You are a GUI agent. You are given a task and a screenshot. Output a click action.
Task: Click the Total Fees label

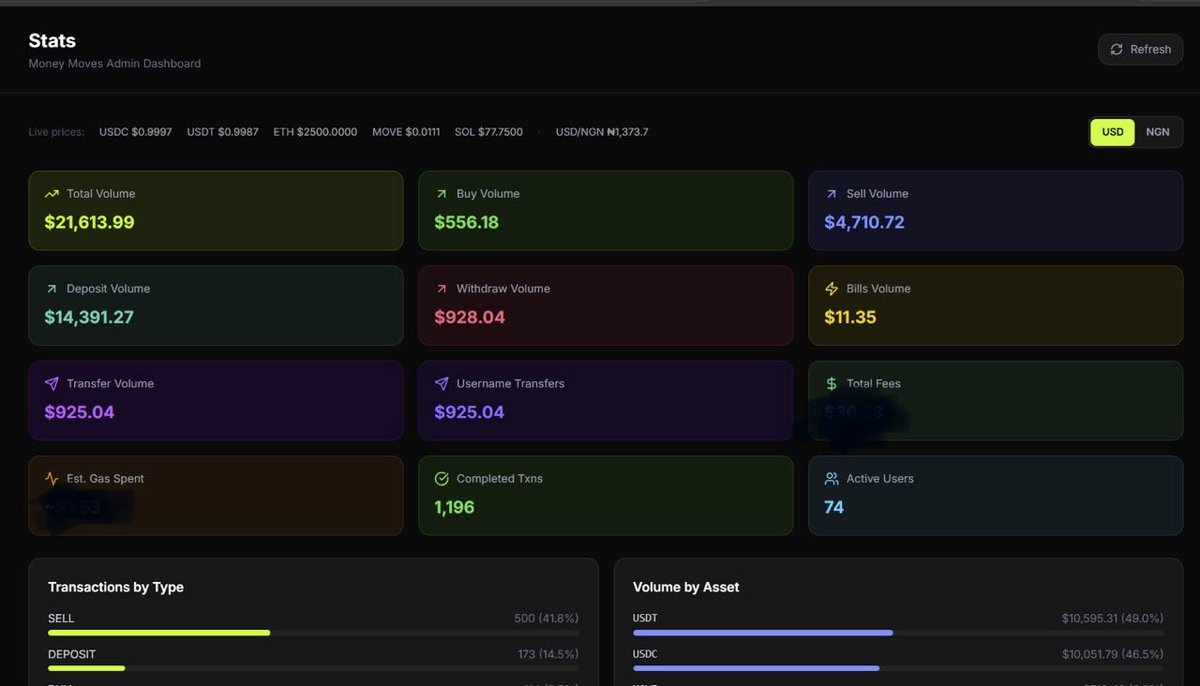tap(874, 384)
